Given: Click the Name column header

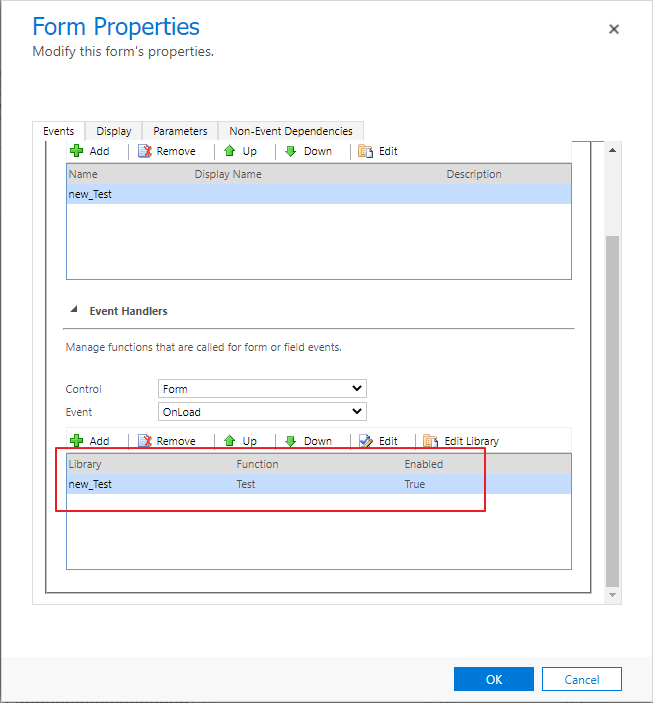Looking at the screenshot, I should pos(83,174).
